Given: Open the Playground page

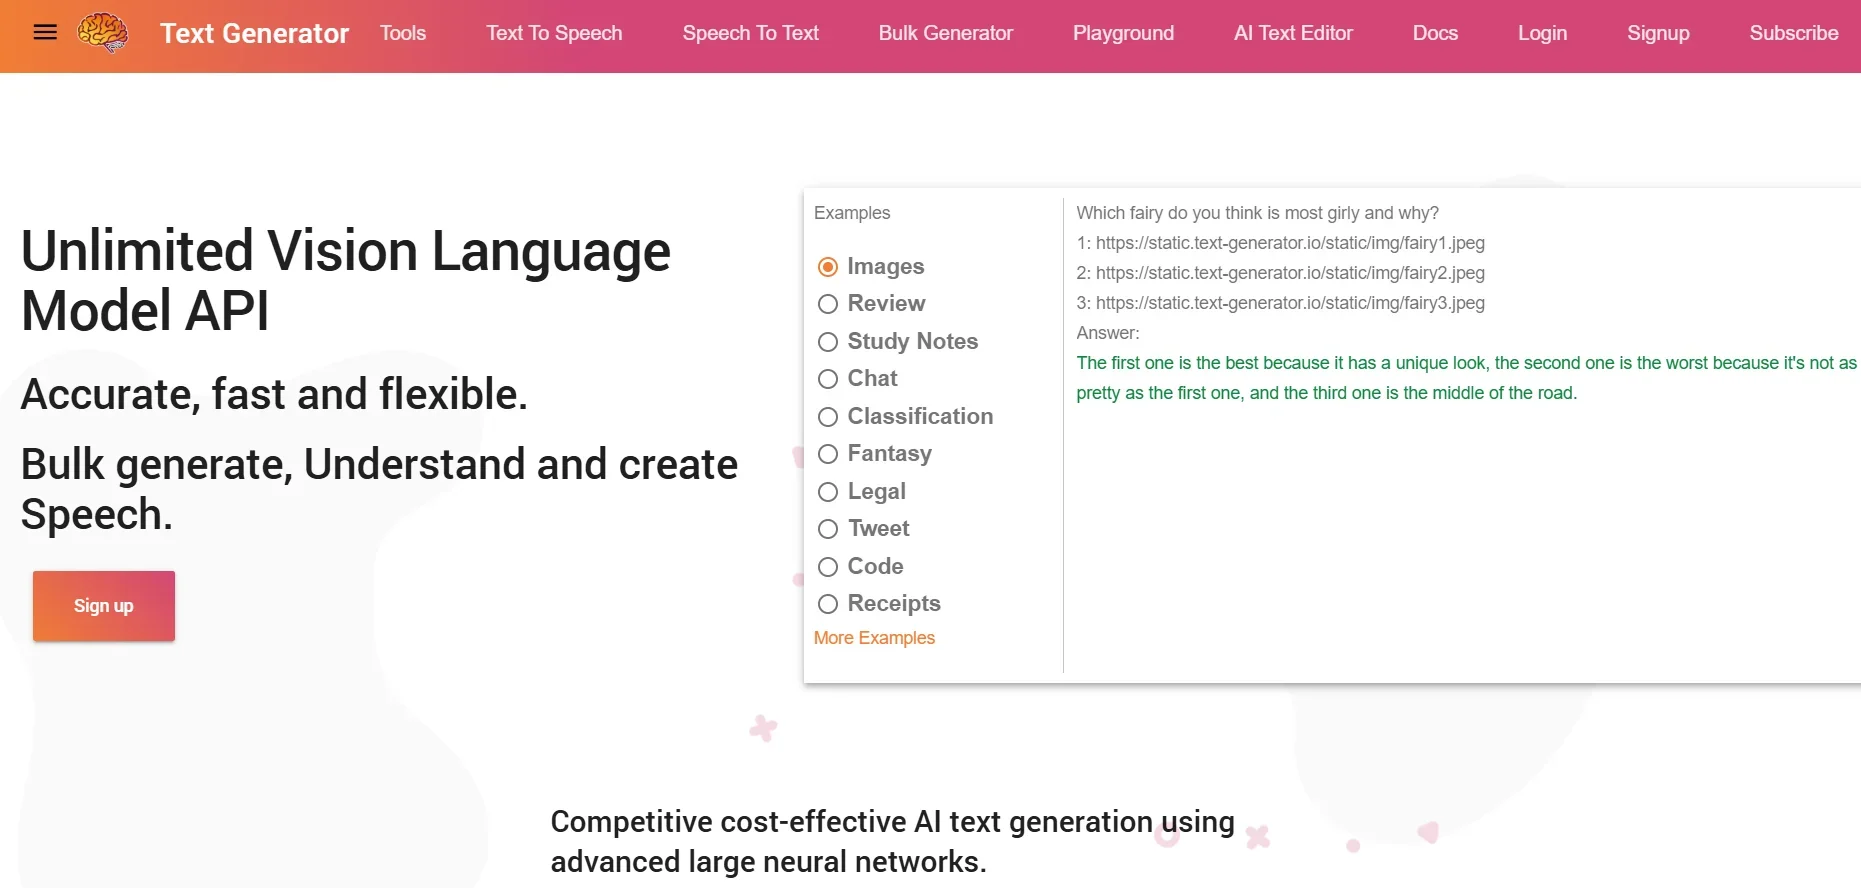Looking at the screenshot, I should click(x=1123, y=33).
